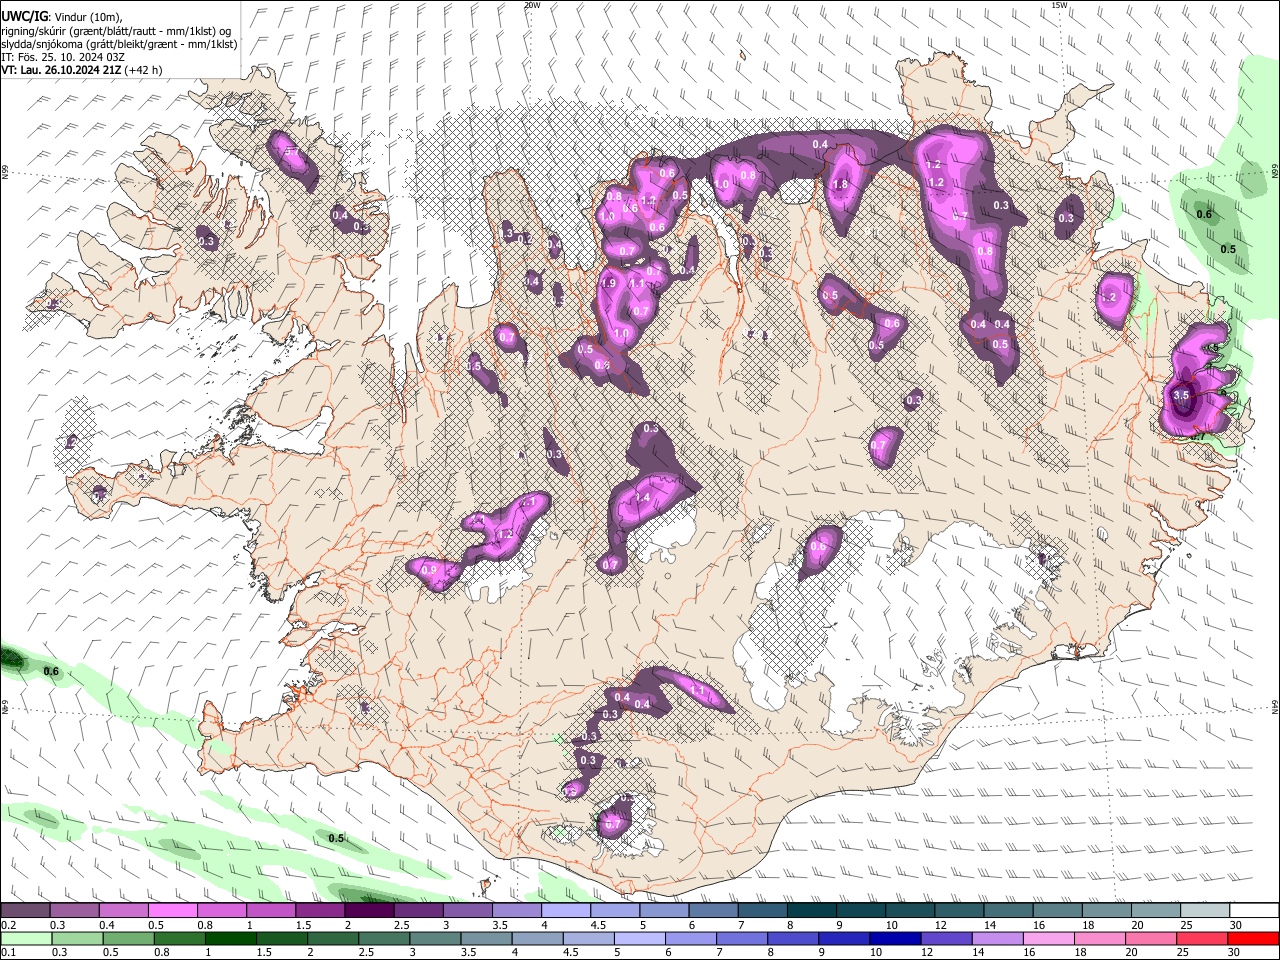Select the upper legend swatch starting at 25
Viewport: 1280px width, 960px height.
[x=1206, y=911]
